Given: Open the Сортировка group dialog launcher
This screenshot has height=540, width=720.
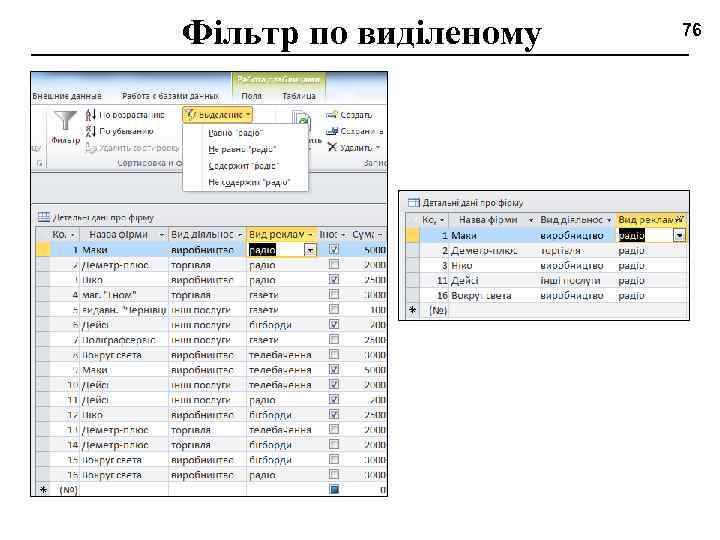Looking at the screenshot, I should (x=39, y=163).
